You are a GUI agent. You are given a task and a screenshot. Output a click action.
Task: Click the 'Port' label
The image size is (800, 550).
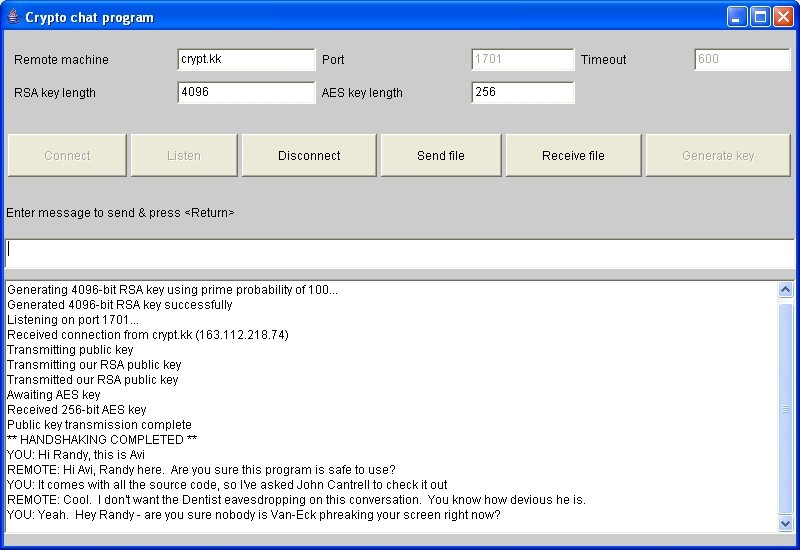333,60
